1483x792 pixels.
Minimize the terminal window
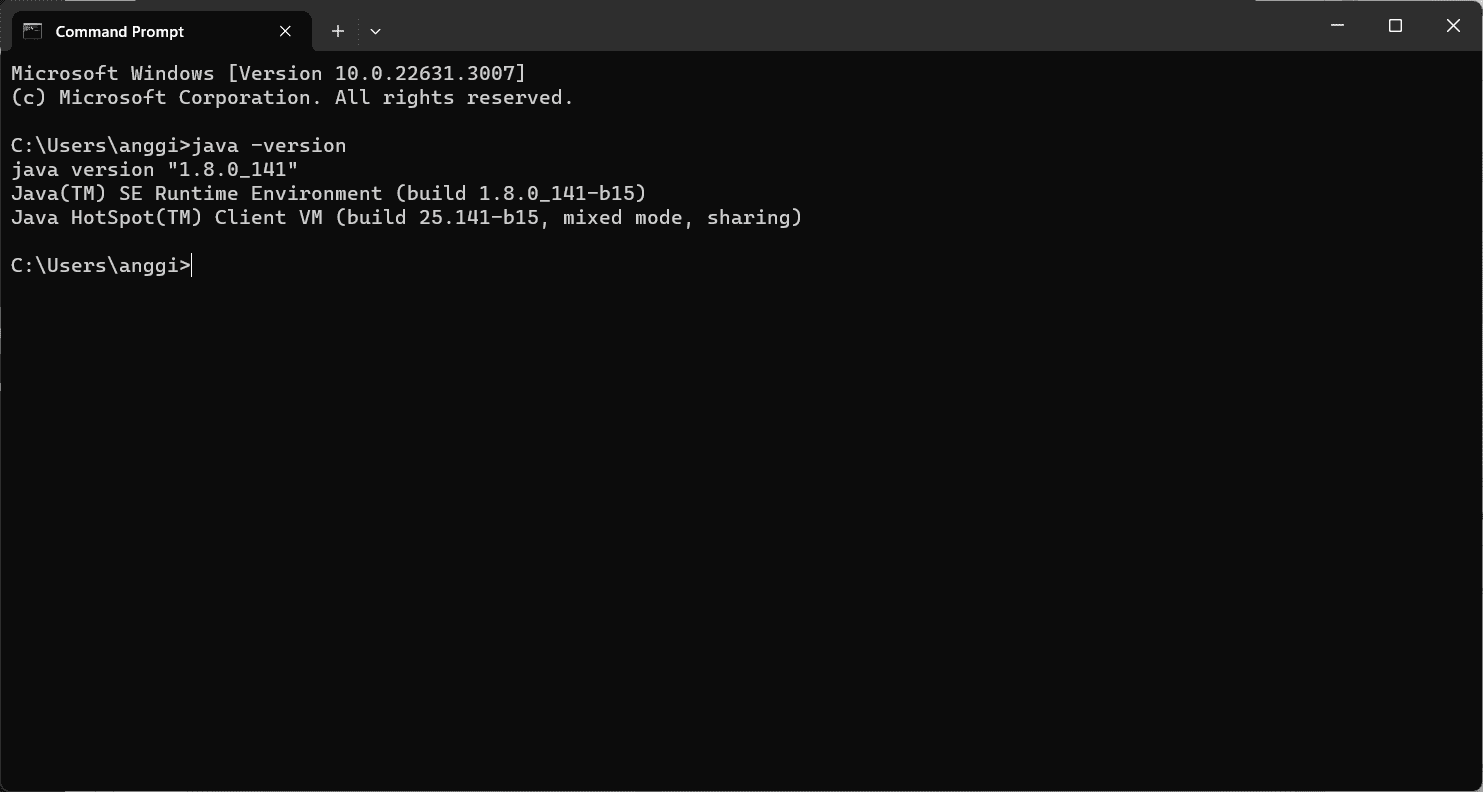1338,26
